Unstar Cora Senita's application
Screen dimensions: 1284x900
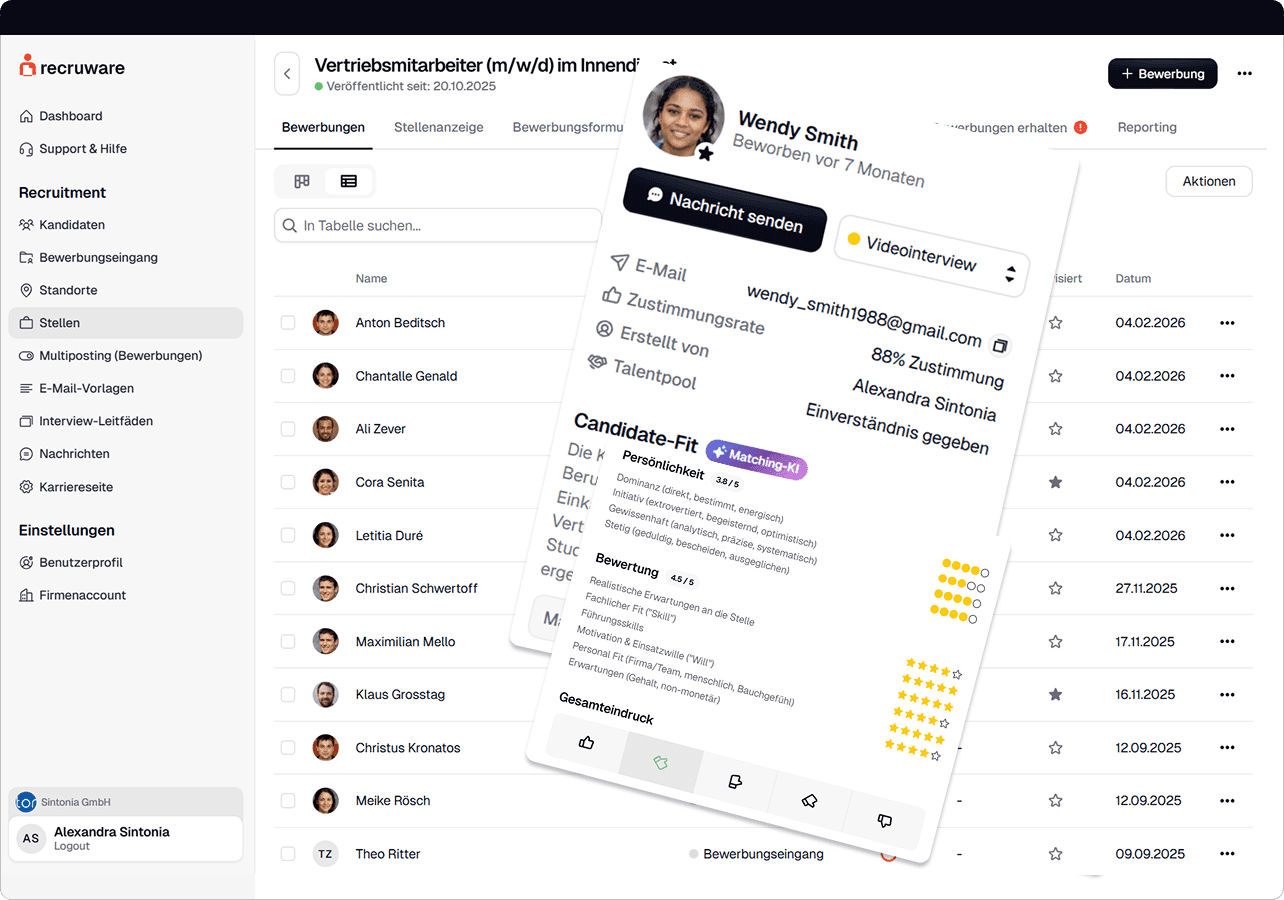pos(1055,482)
